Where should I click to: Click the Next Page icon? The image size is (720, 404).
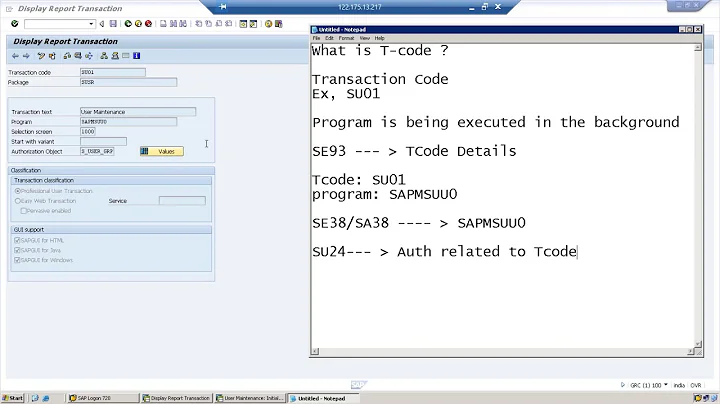219,24
